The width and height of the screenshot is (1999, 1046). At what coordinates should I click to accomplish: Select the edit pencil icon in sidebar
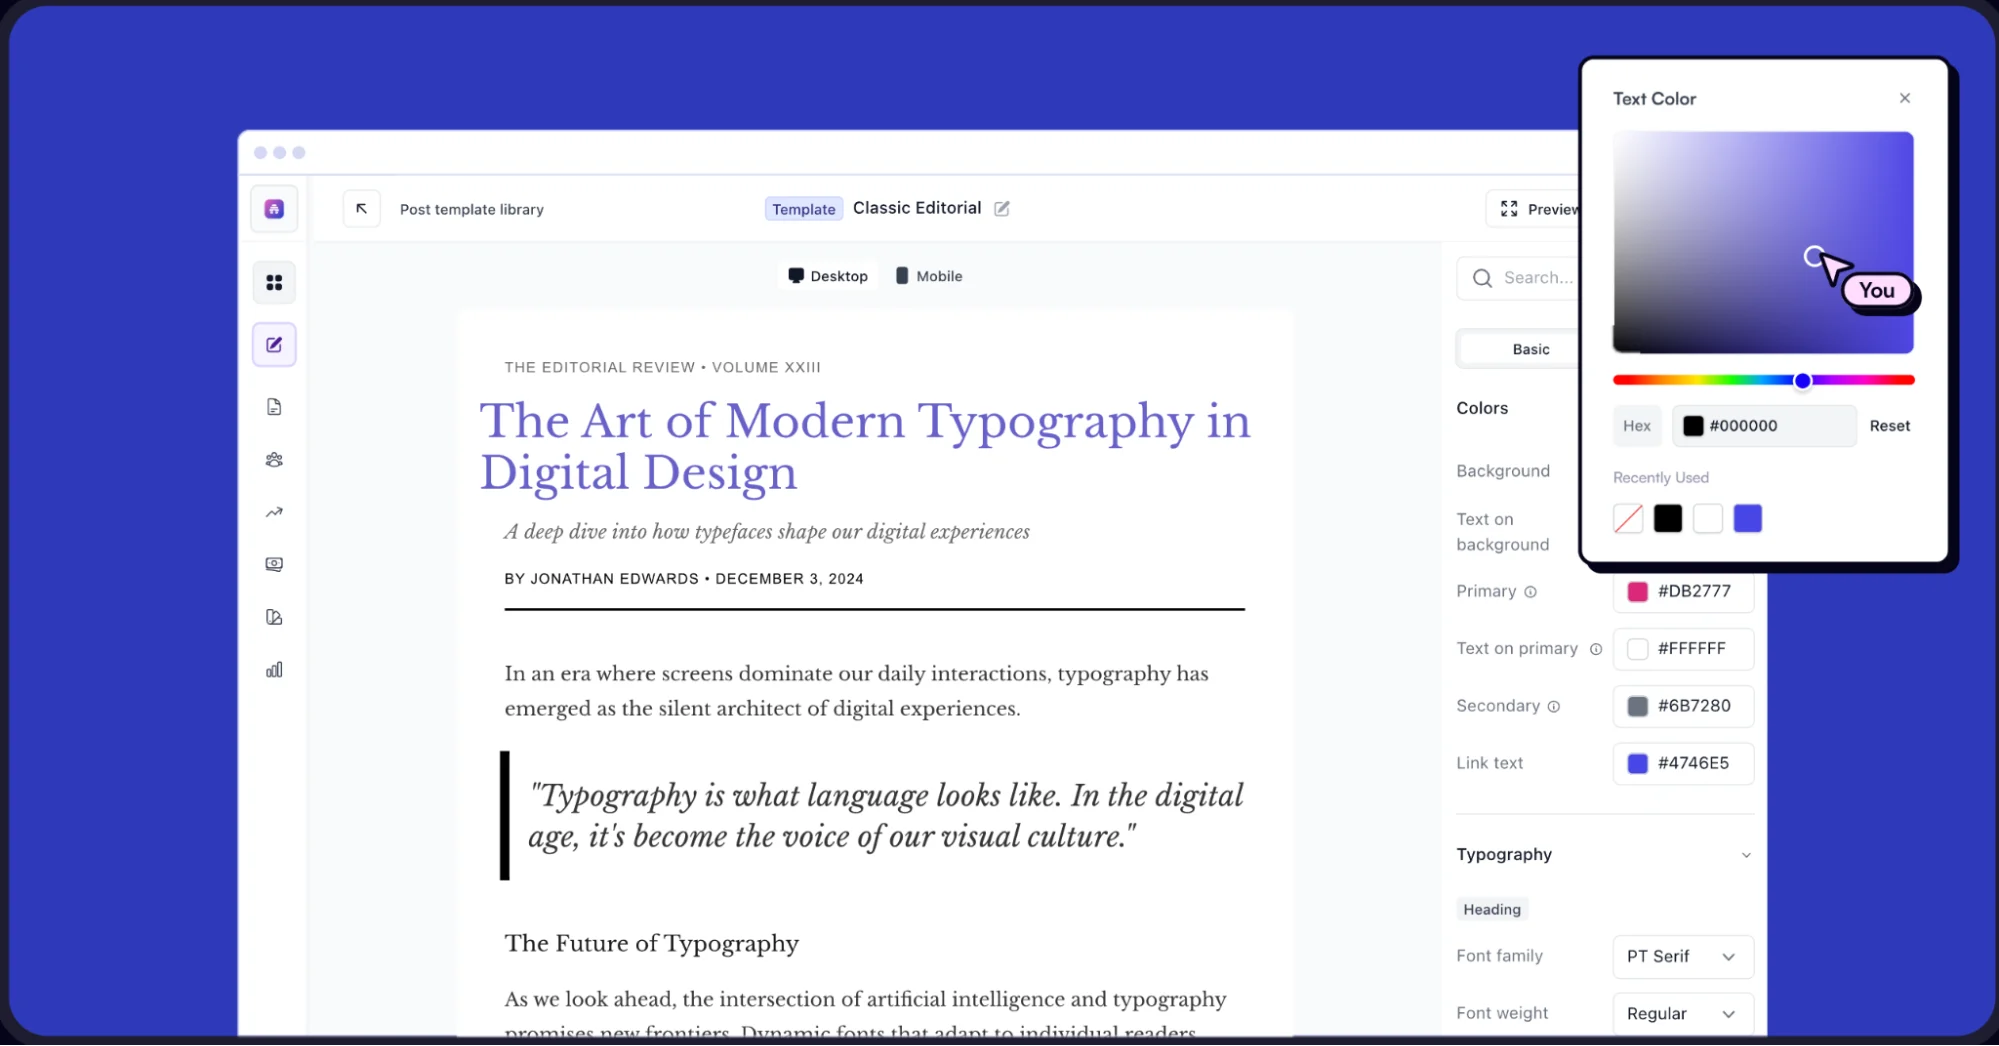(x=274, y=345)
